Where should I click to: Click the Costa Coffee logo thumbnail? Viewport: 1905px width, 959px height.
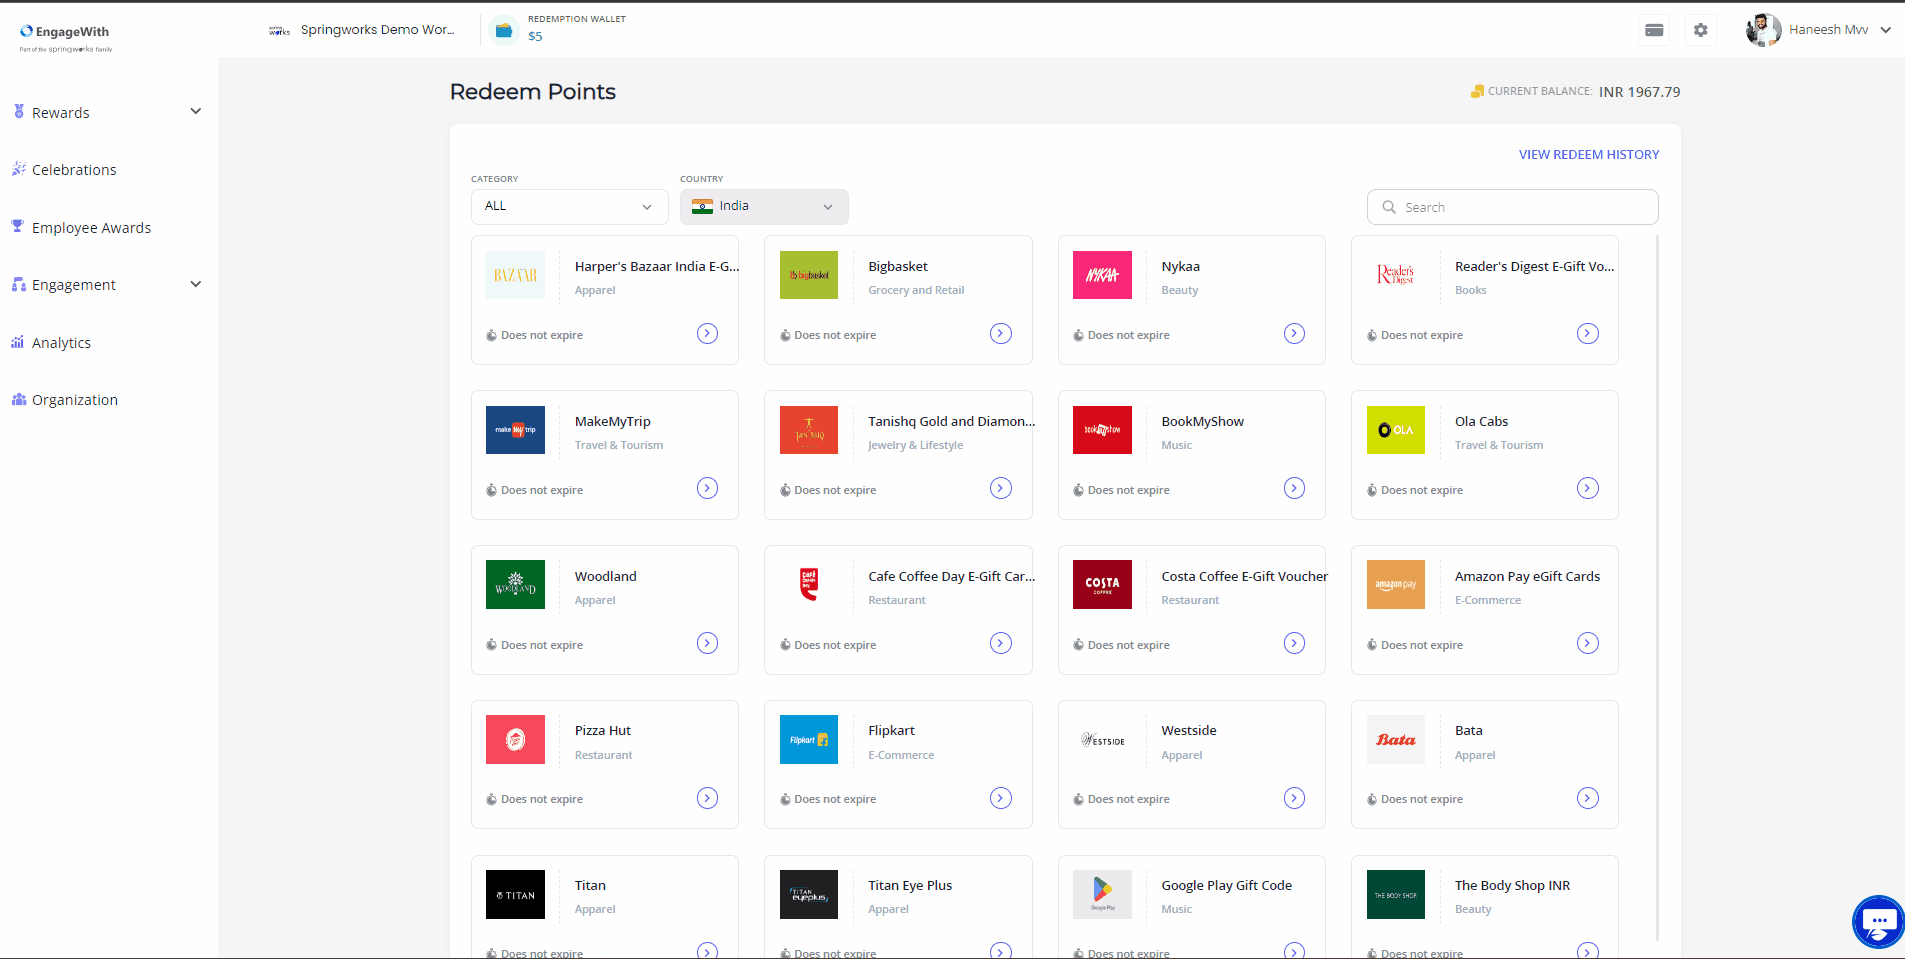pos(1102,585)
